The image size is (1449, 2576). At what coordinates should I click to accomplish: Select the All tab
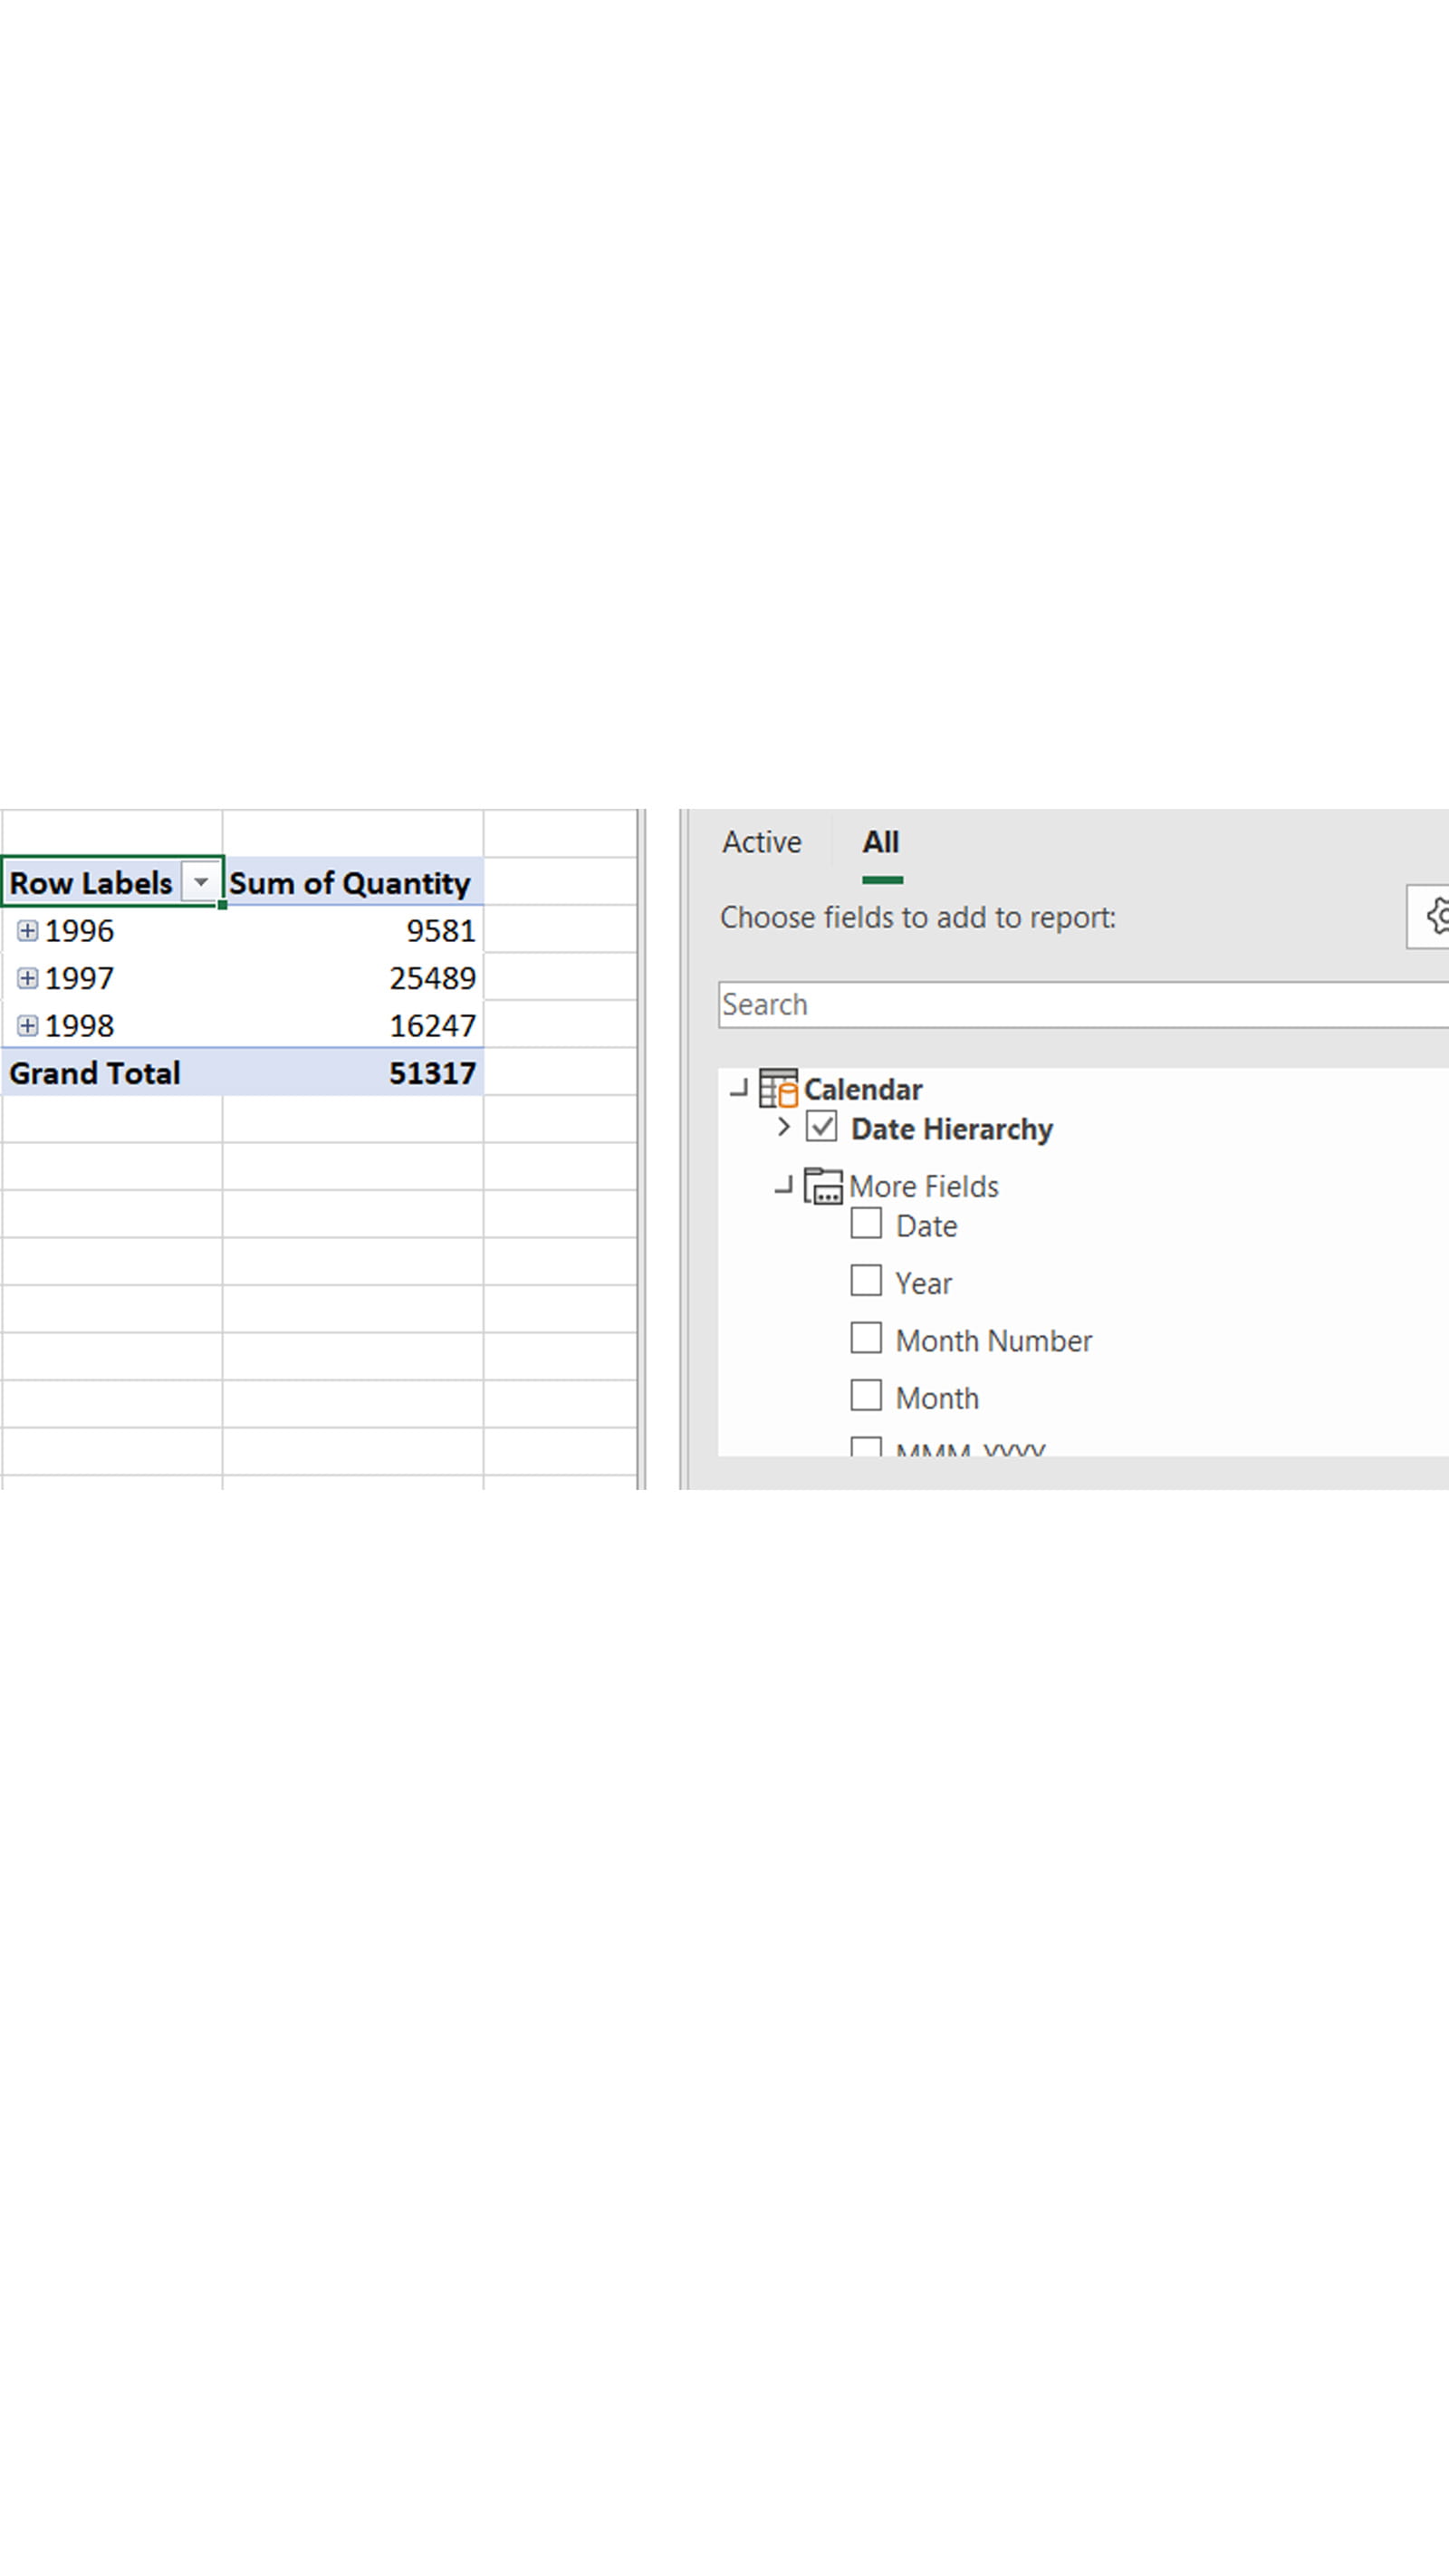(881, 842)
